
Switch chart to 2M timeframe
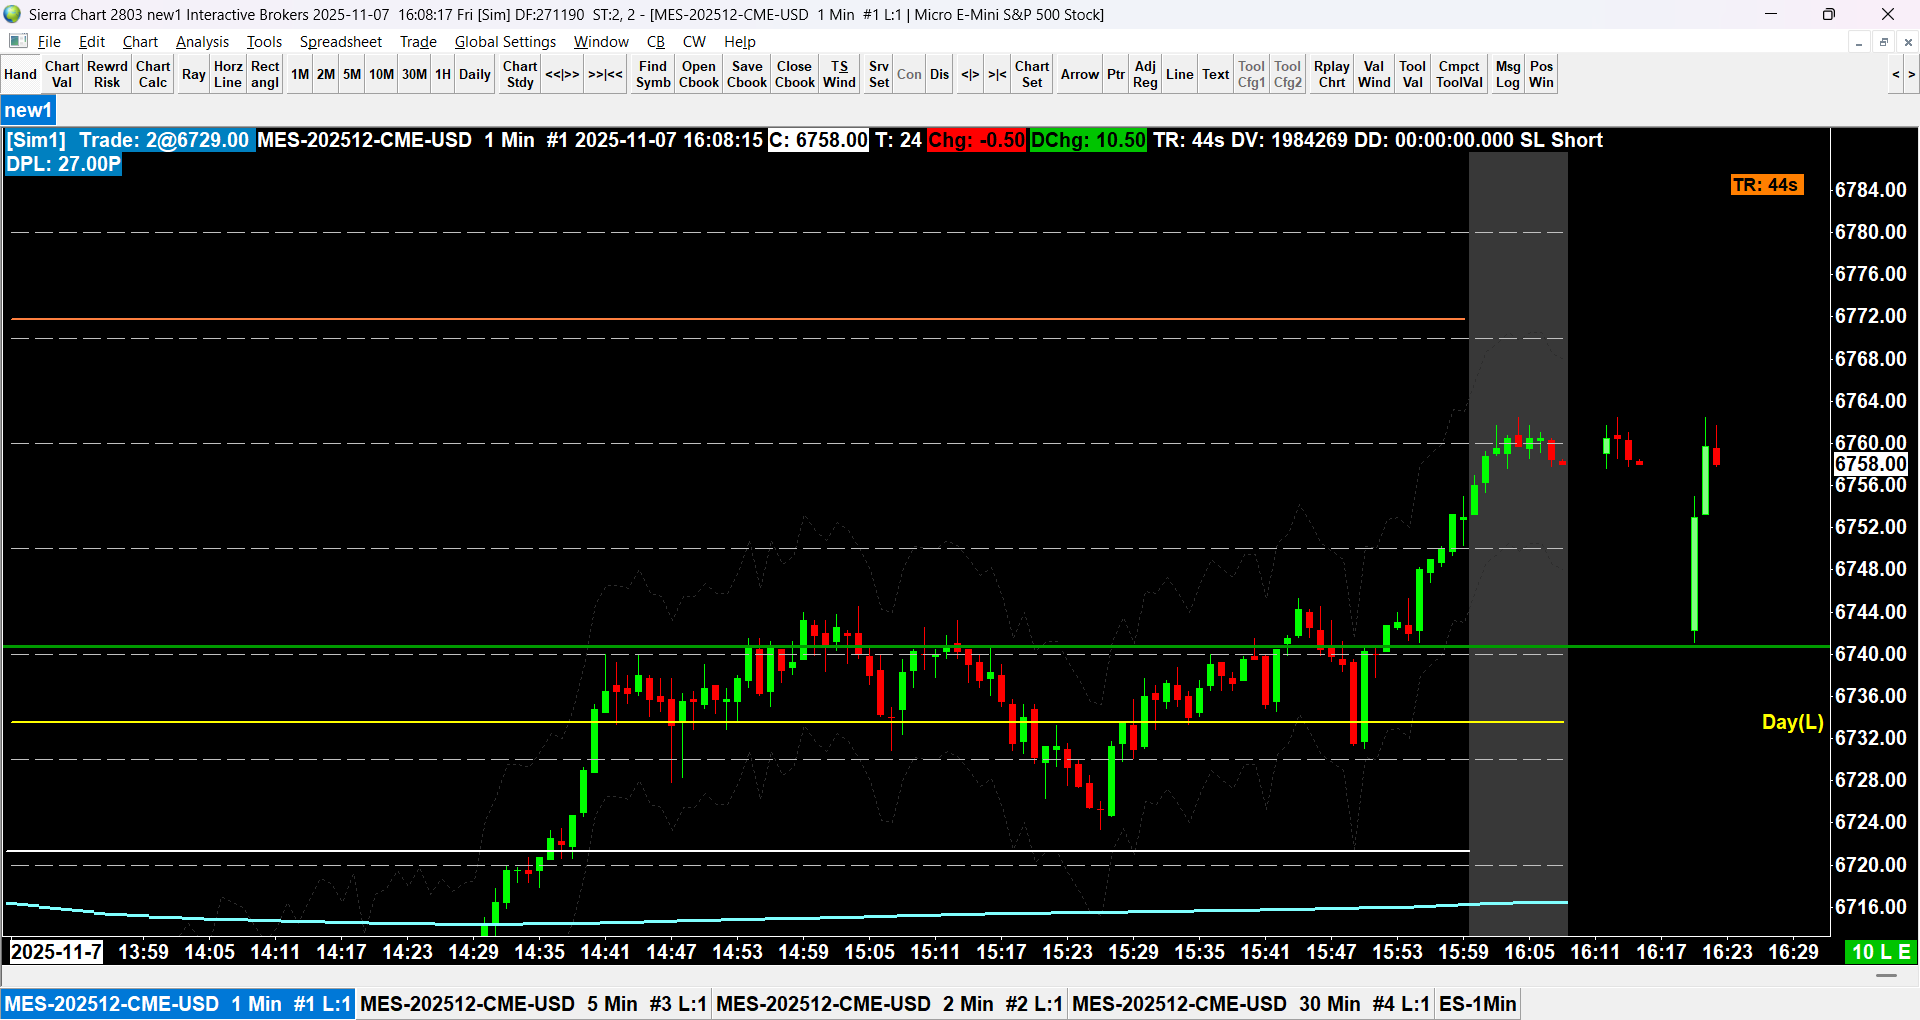pyautogui.click(x=326, y=74)
